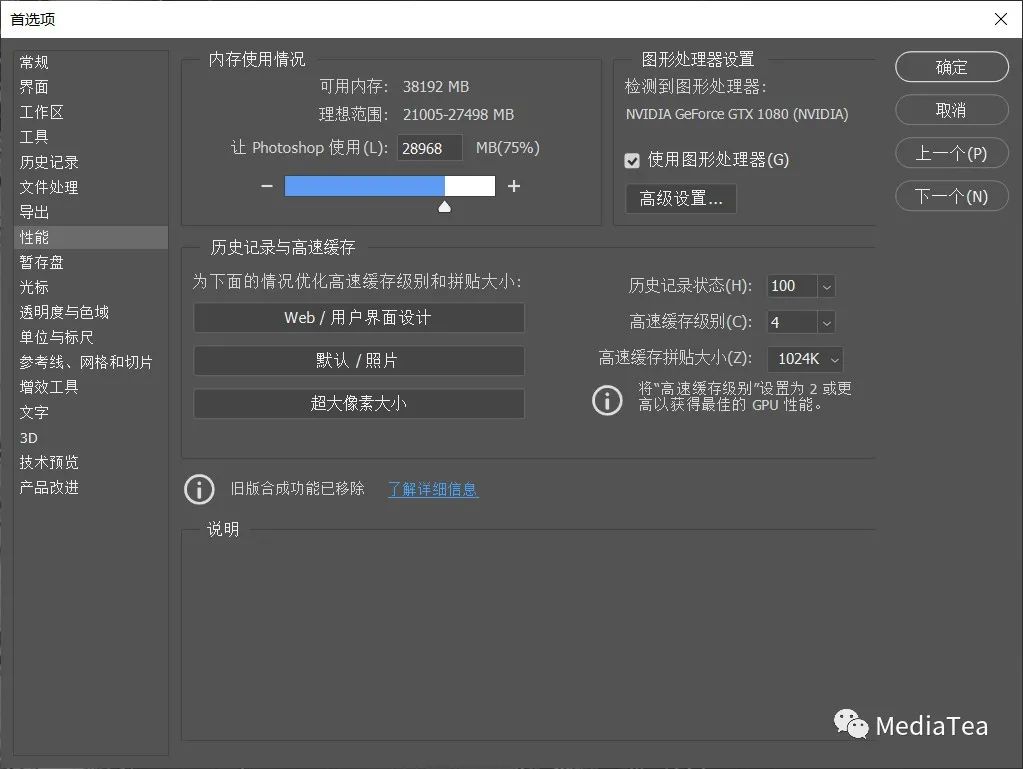Open the 导出 preferences category
Screen dimensions: 1023x769
click(x=34, y=212)
